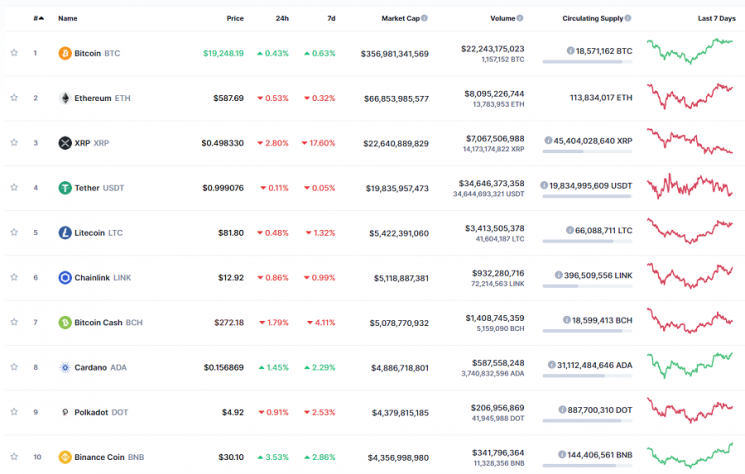Open Binance Coin BNB name link
This screenshot has height=474, width=745.
[x=109, y=457]
